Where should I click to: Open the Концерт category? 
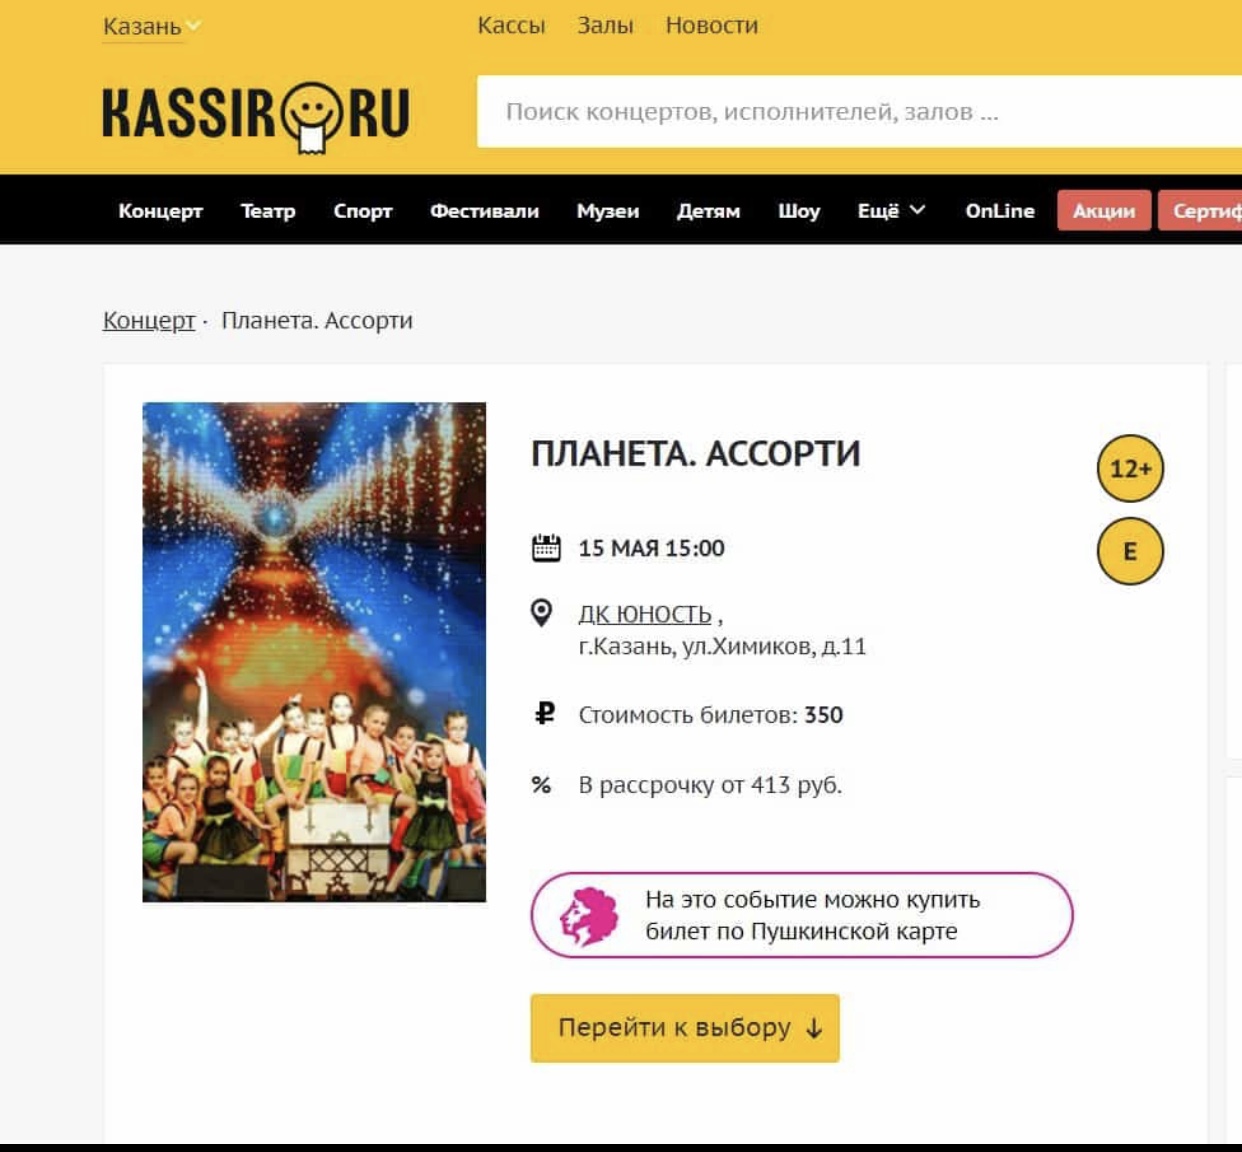click(x=161, y=211)
